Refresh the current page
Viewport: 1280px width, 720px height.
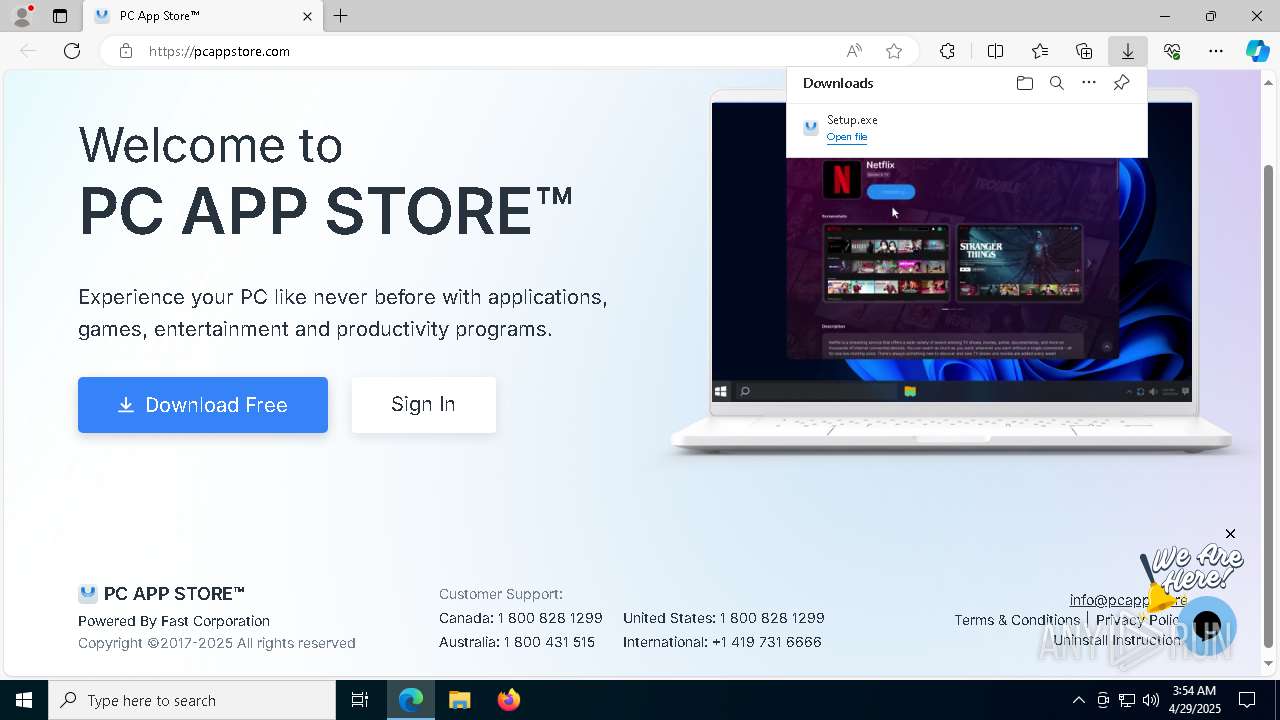click(72, 51)
